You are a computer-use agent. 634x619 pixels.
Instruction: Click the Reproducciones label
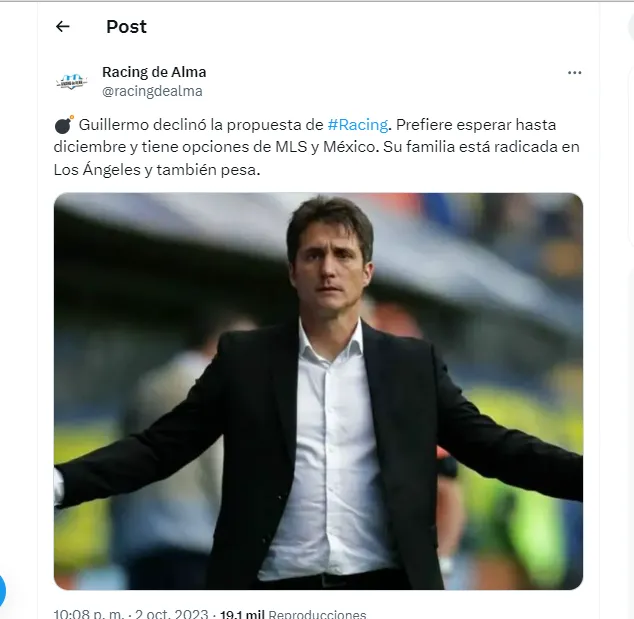[317, 614]
